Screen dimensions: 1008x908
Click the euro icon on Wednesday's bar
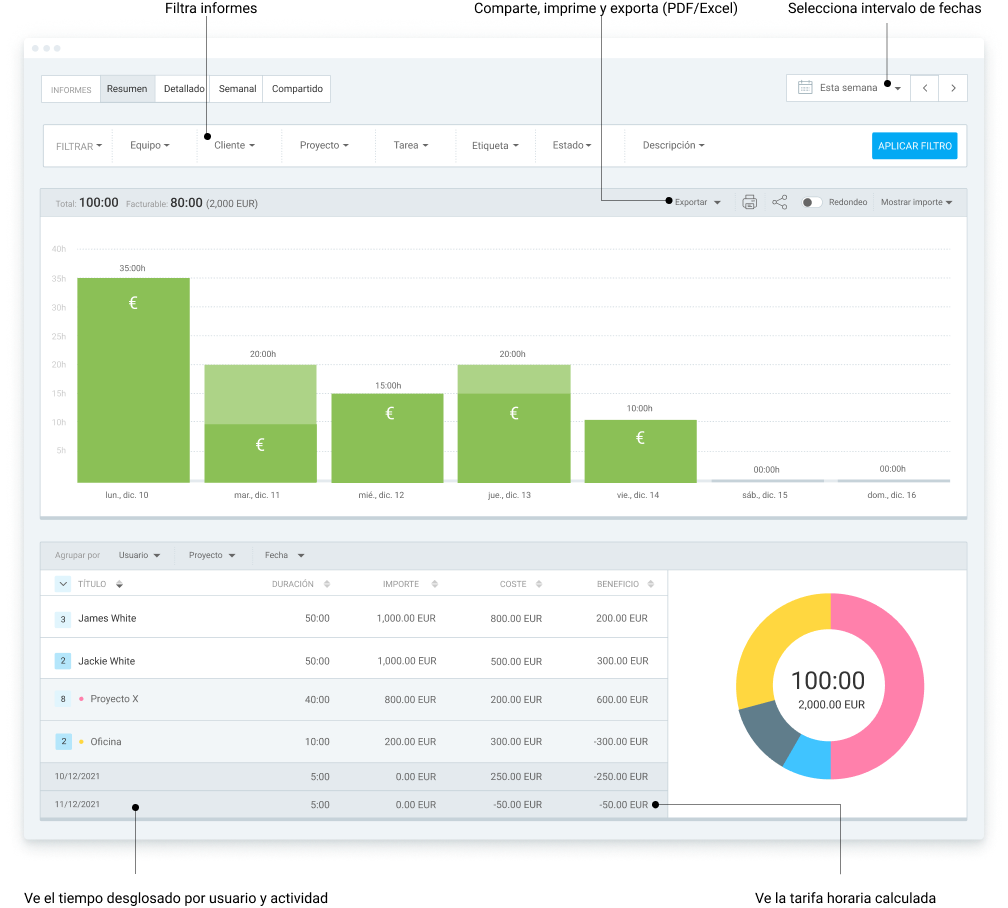pyautogui.click(x=390, y=413)
